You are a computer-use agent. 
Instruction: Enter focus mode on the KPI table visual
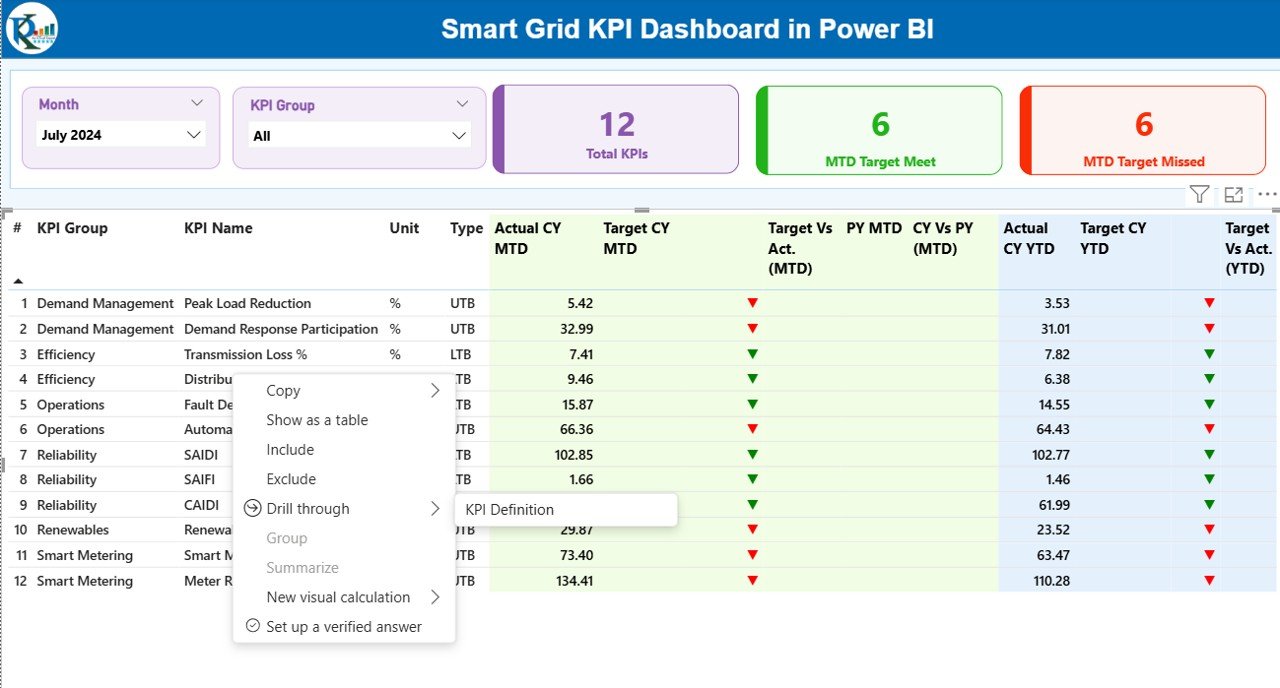[x=1233, y=194]
